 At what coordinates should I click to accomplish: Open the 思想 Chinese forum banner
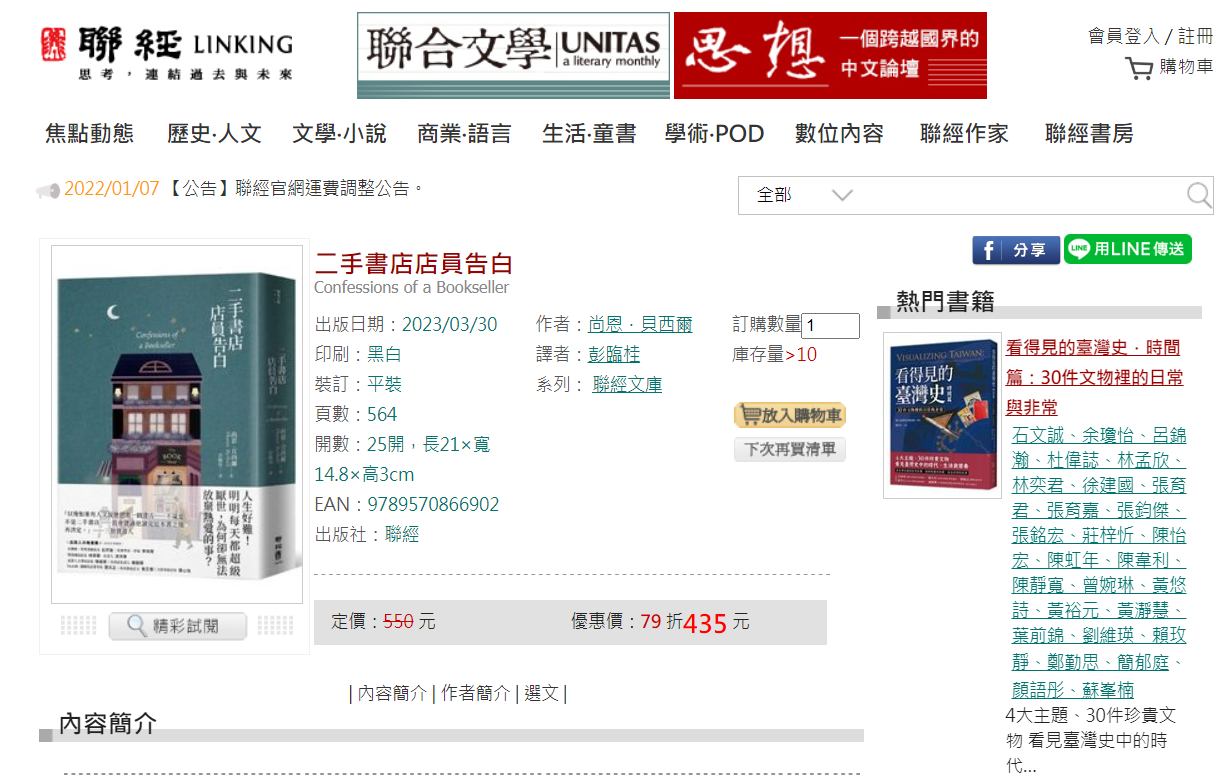pyautogui.click(x=830, y=56)
